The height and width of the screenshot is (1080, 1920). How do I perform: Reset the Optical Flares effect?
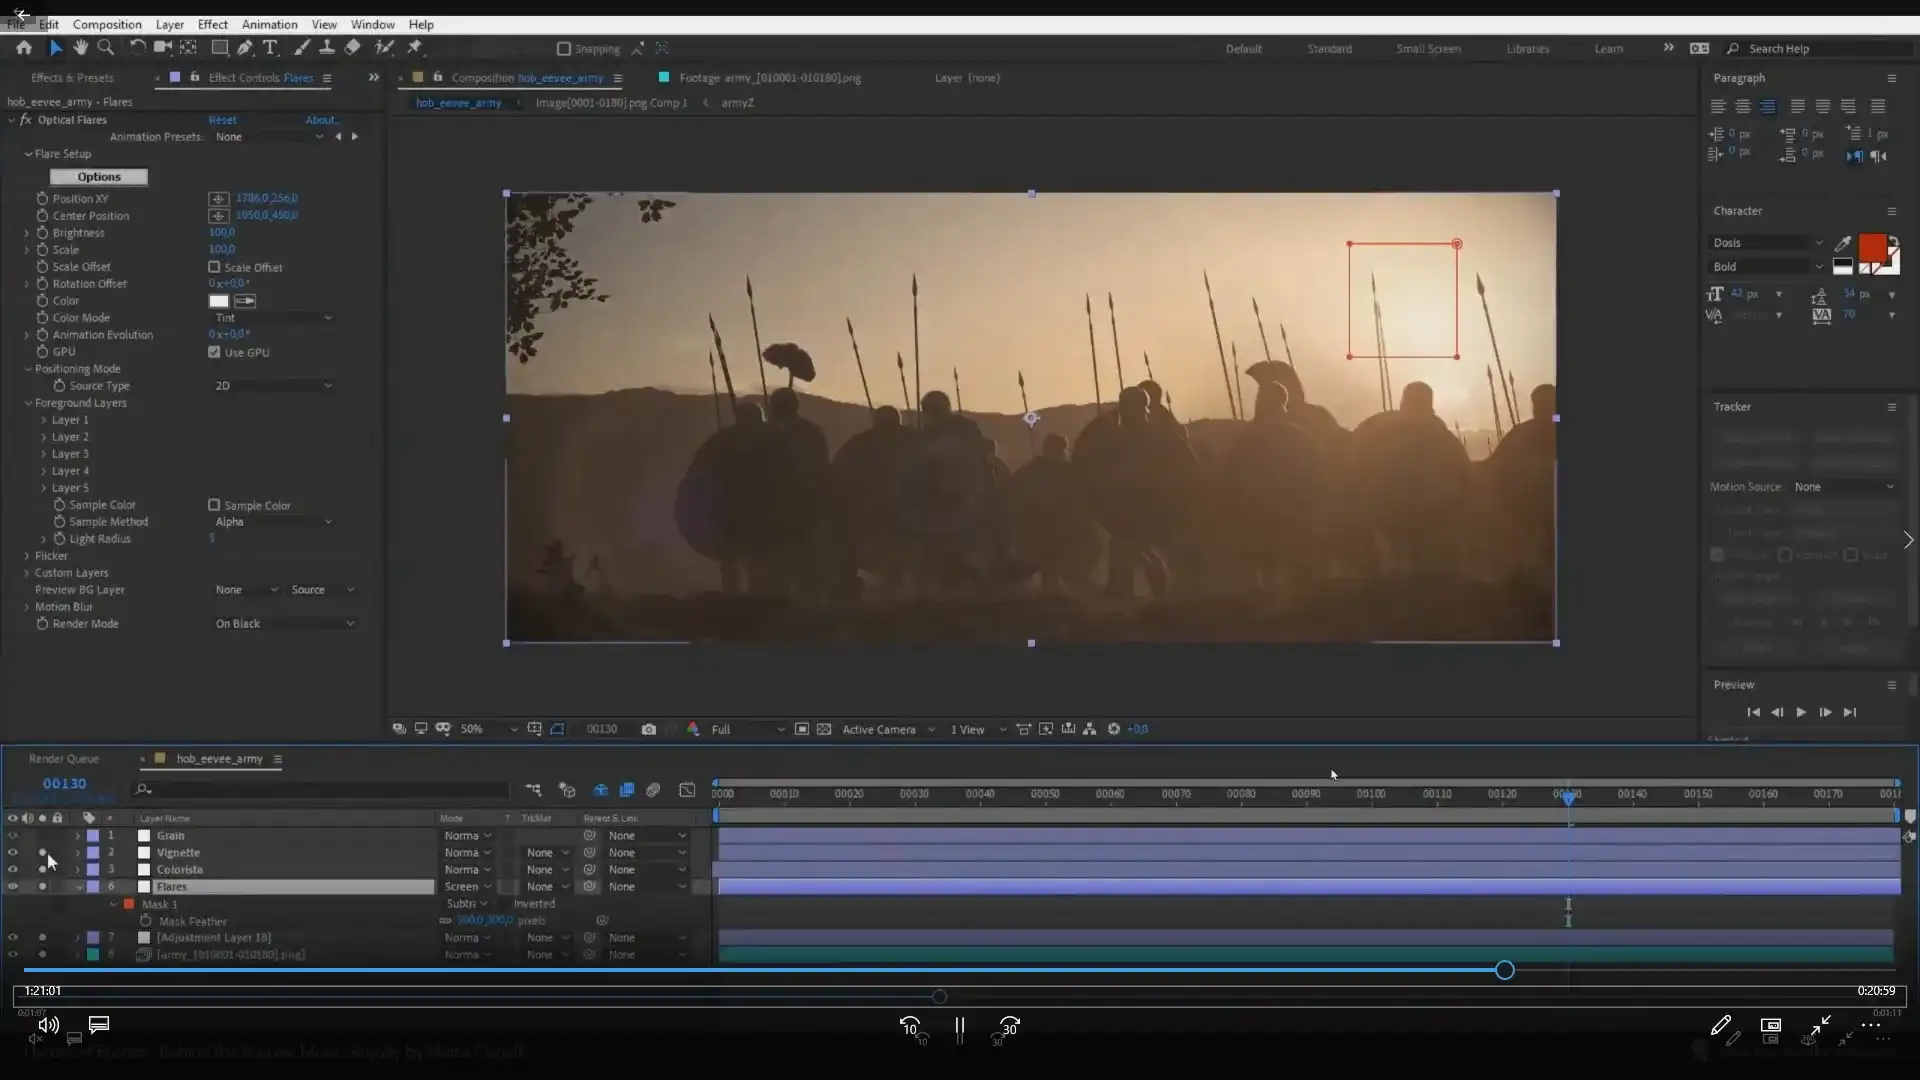click(x=222, y=120)
